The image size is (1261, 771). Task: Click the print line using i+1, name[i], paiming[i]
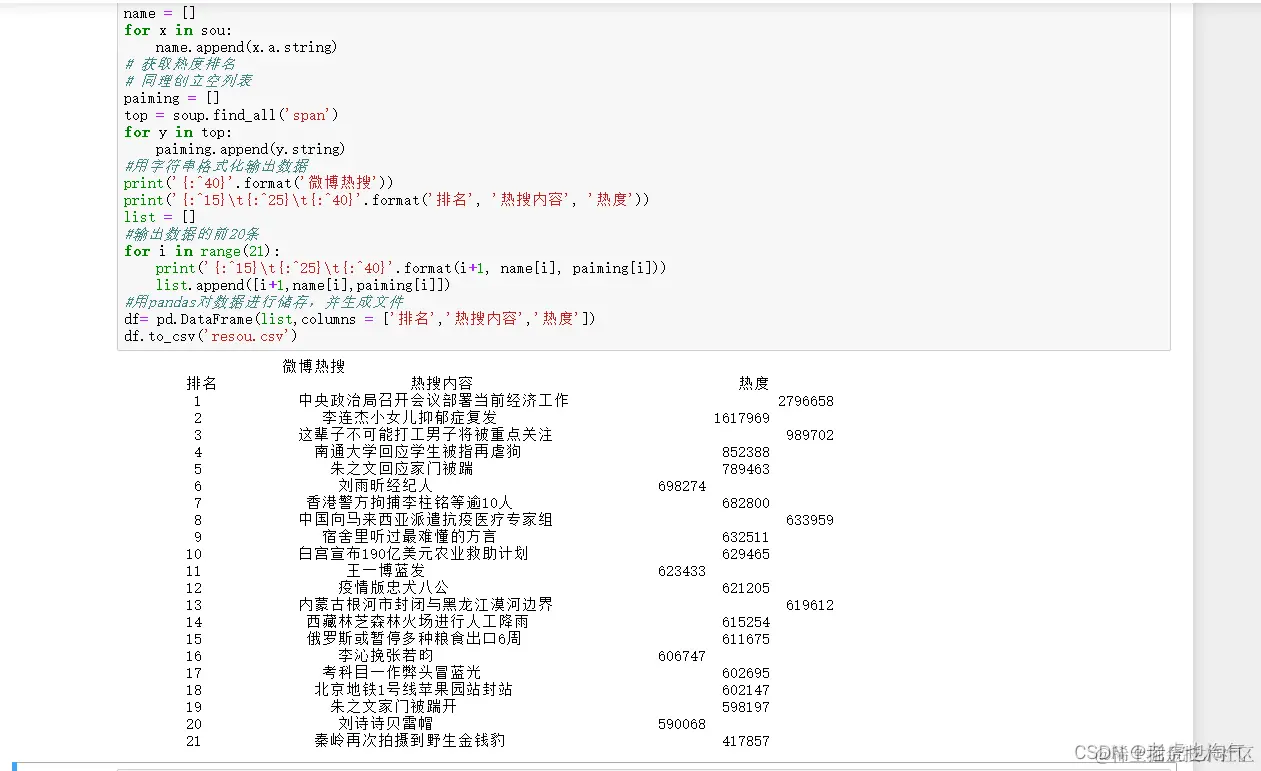coord(410,268)
